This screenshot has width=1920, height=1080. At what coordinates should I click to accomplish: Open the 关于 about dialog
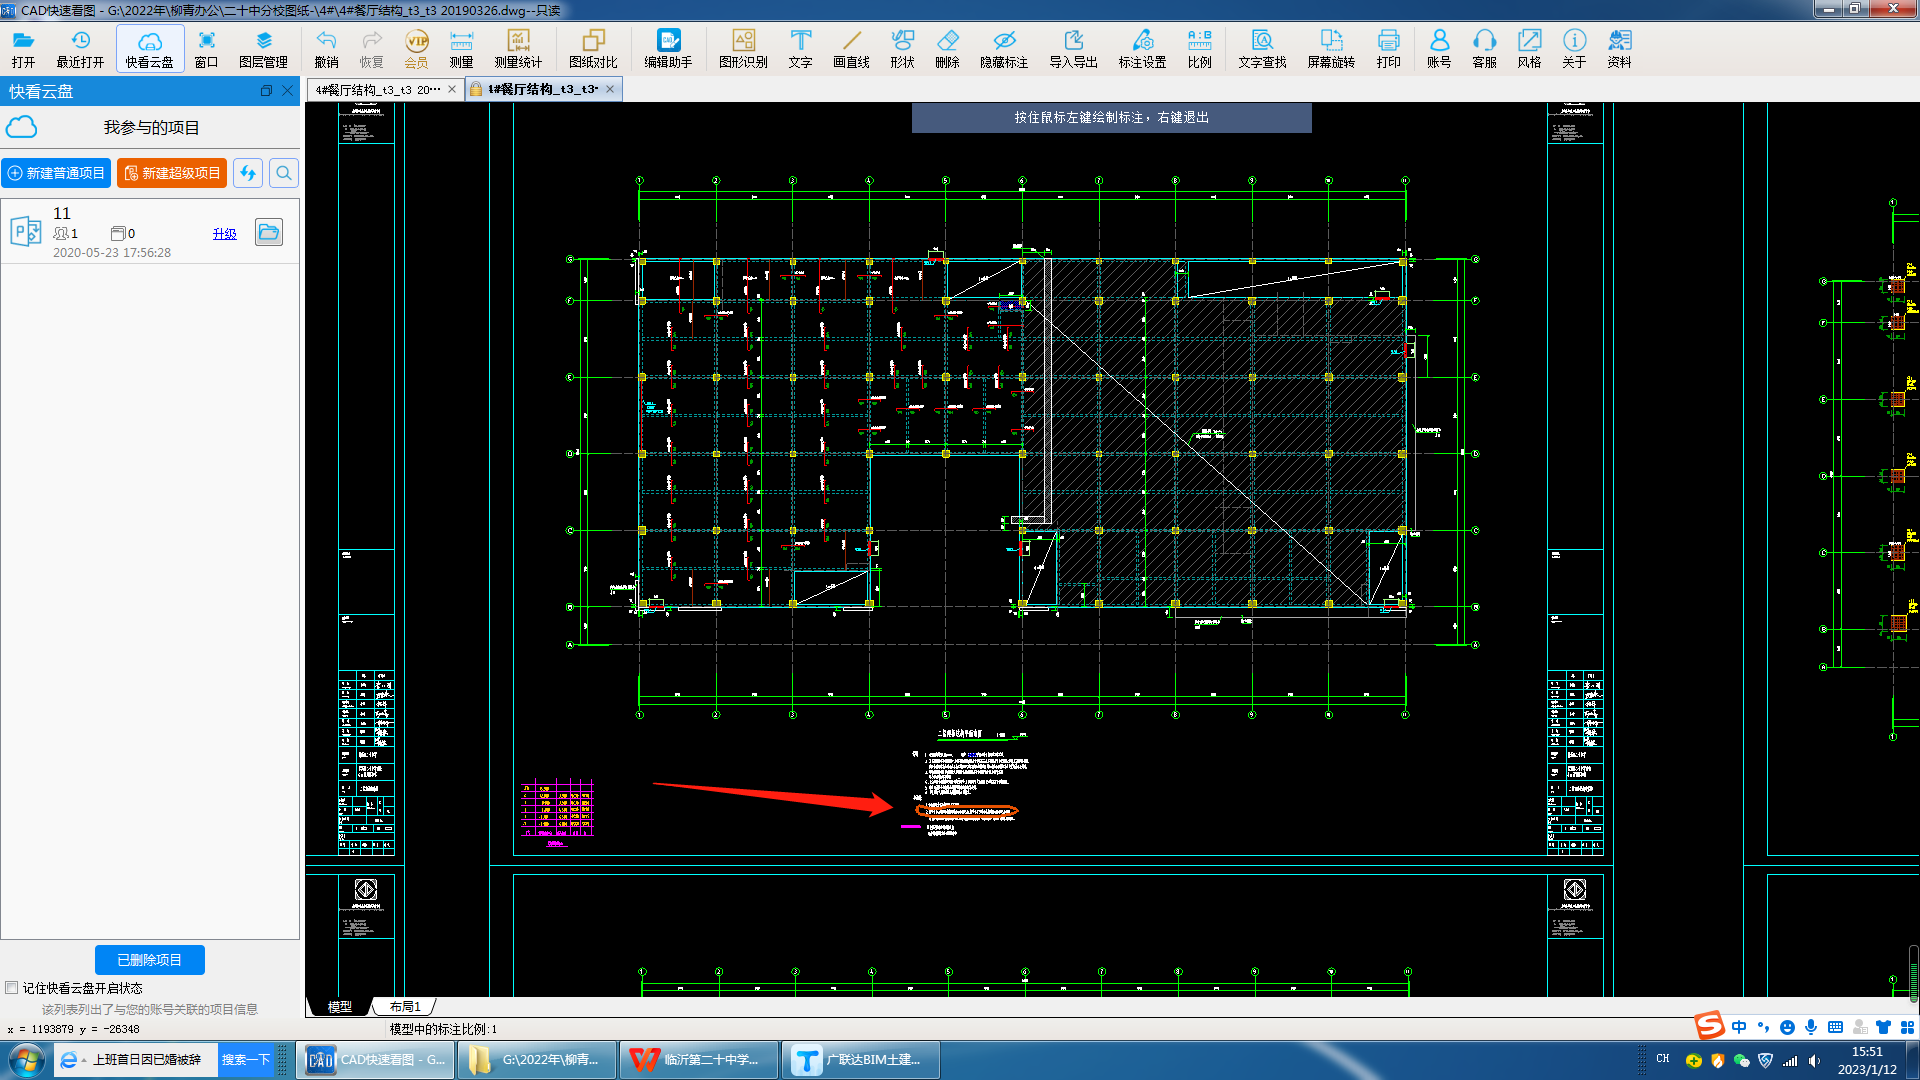coord(1574,49)
